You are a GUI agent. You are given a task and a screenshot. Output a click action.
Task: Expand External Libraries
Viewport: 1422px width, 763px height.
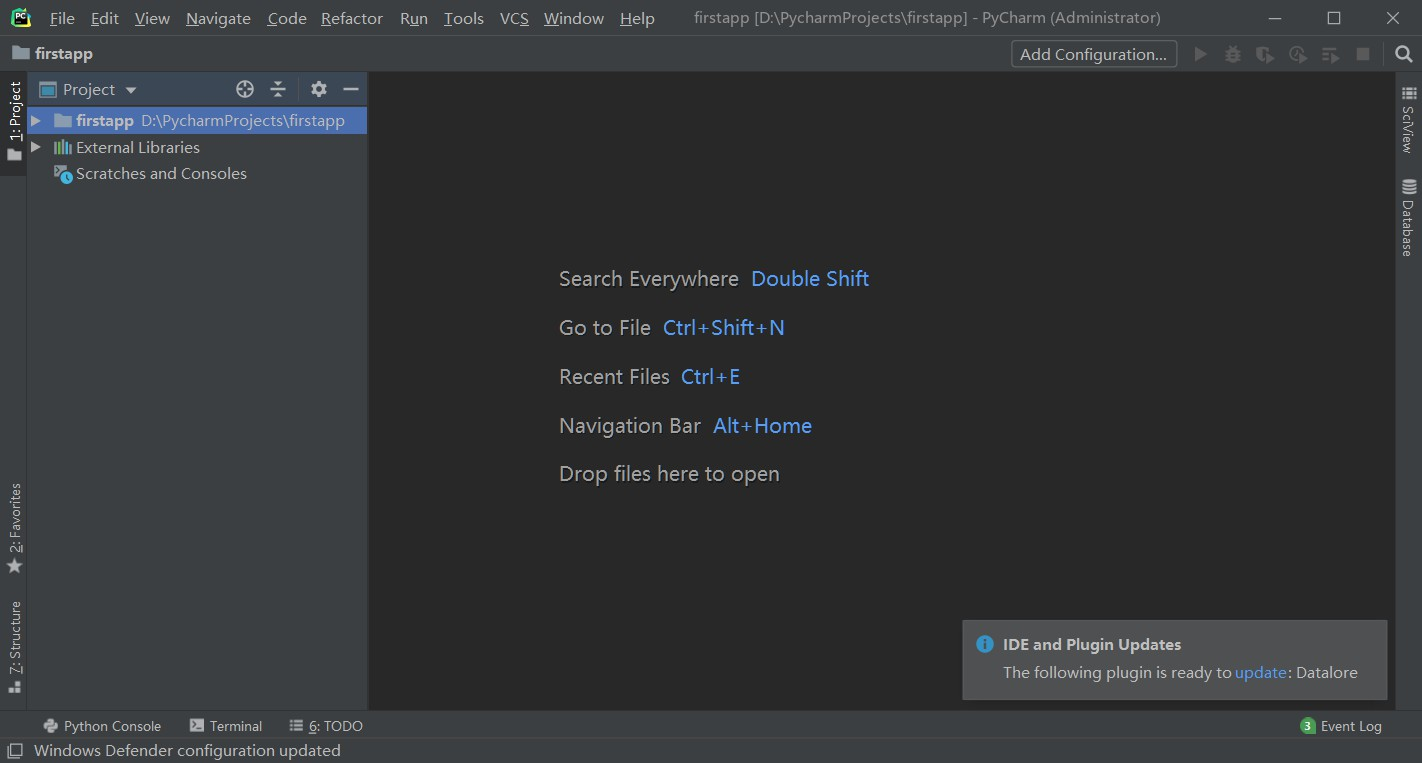point(36,147)
